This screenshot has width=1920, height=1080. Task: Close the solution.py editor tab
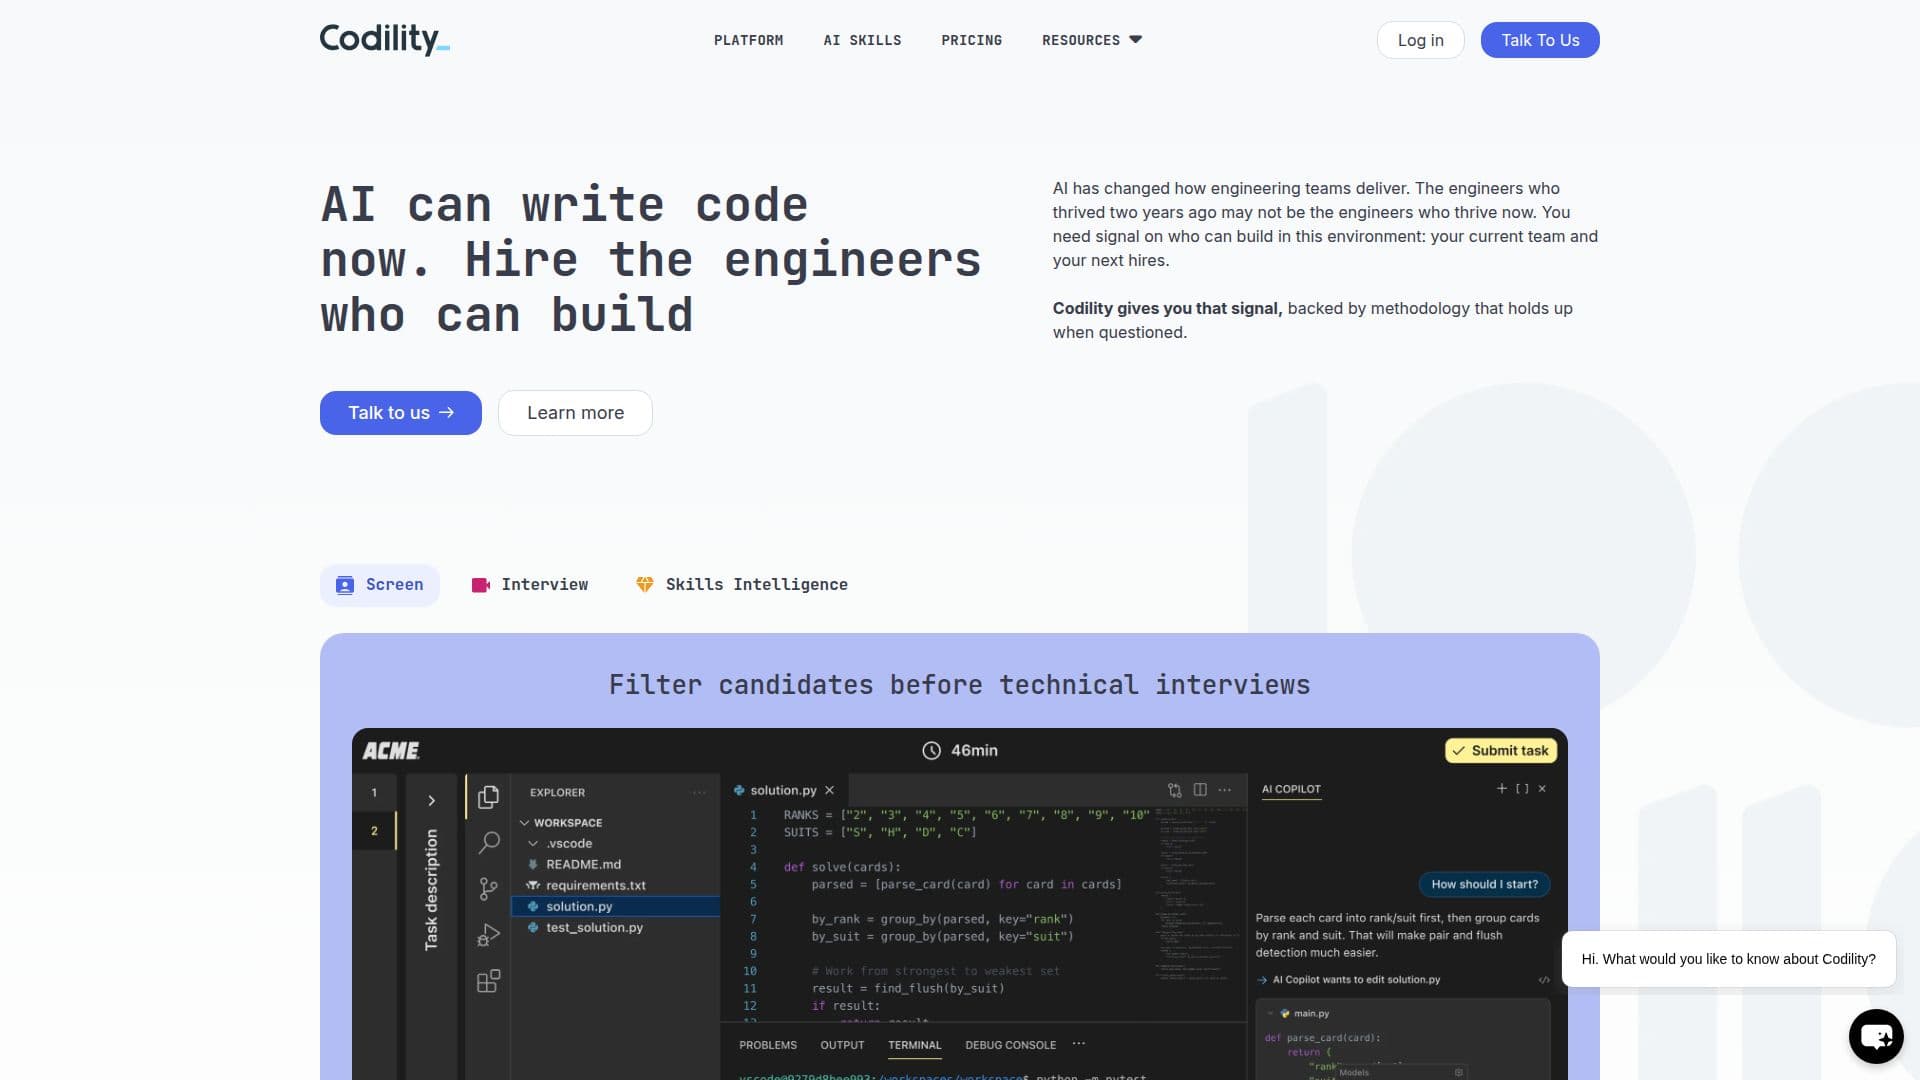pyautogui.click(x=829, y=790)
